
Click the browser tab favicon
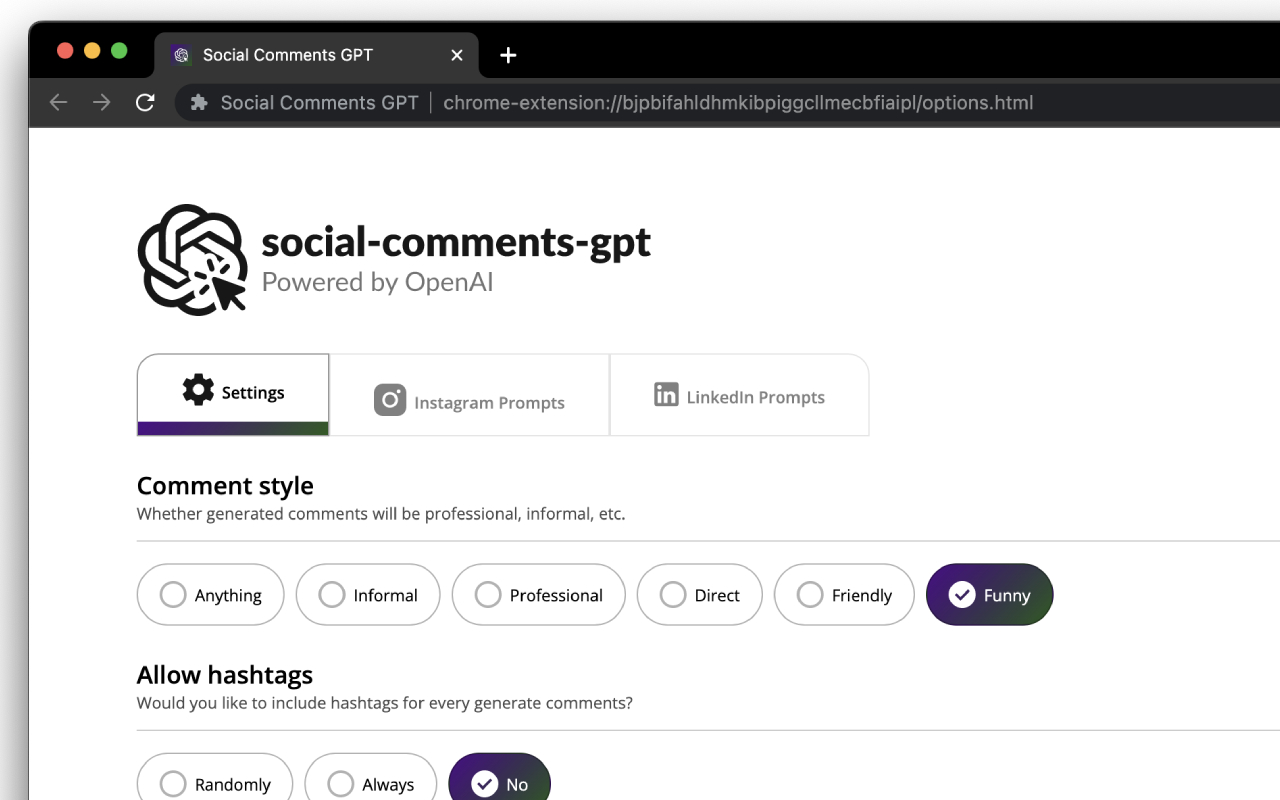click(x=181, y=55)
